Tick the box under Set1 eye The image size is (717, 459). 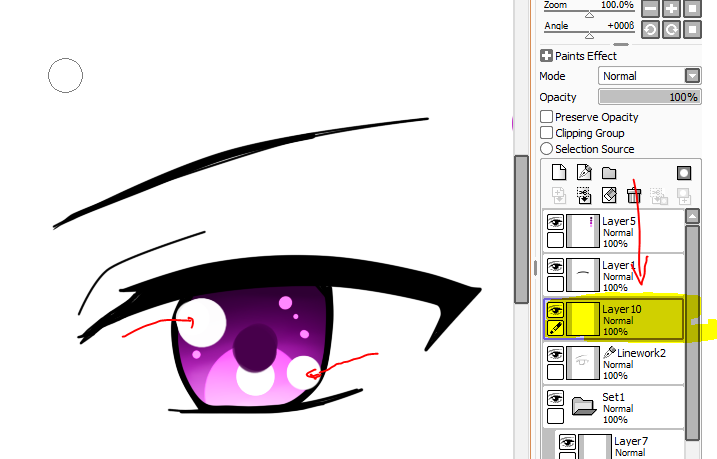(556, 416)
